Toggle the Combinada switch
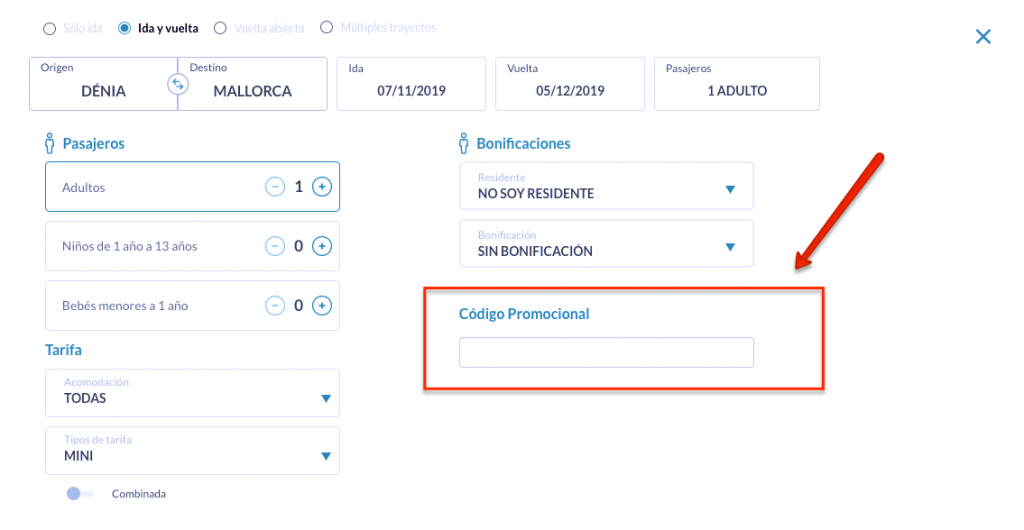 pos(80,494)
